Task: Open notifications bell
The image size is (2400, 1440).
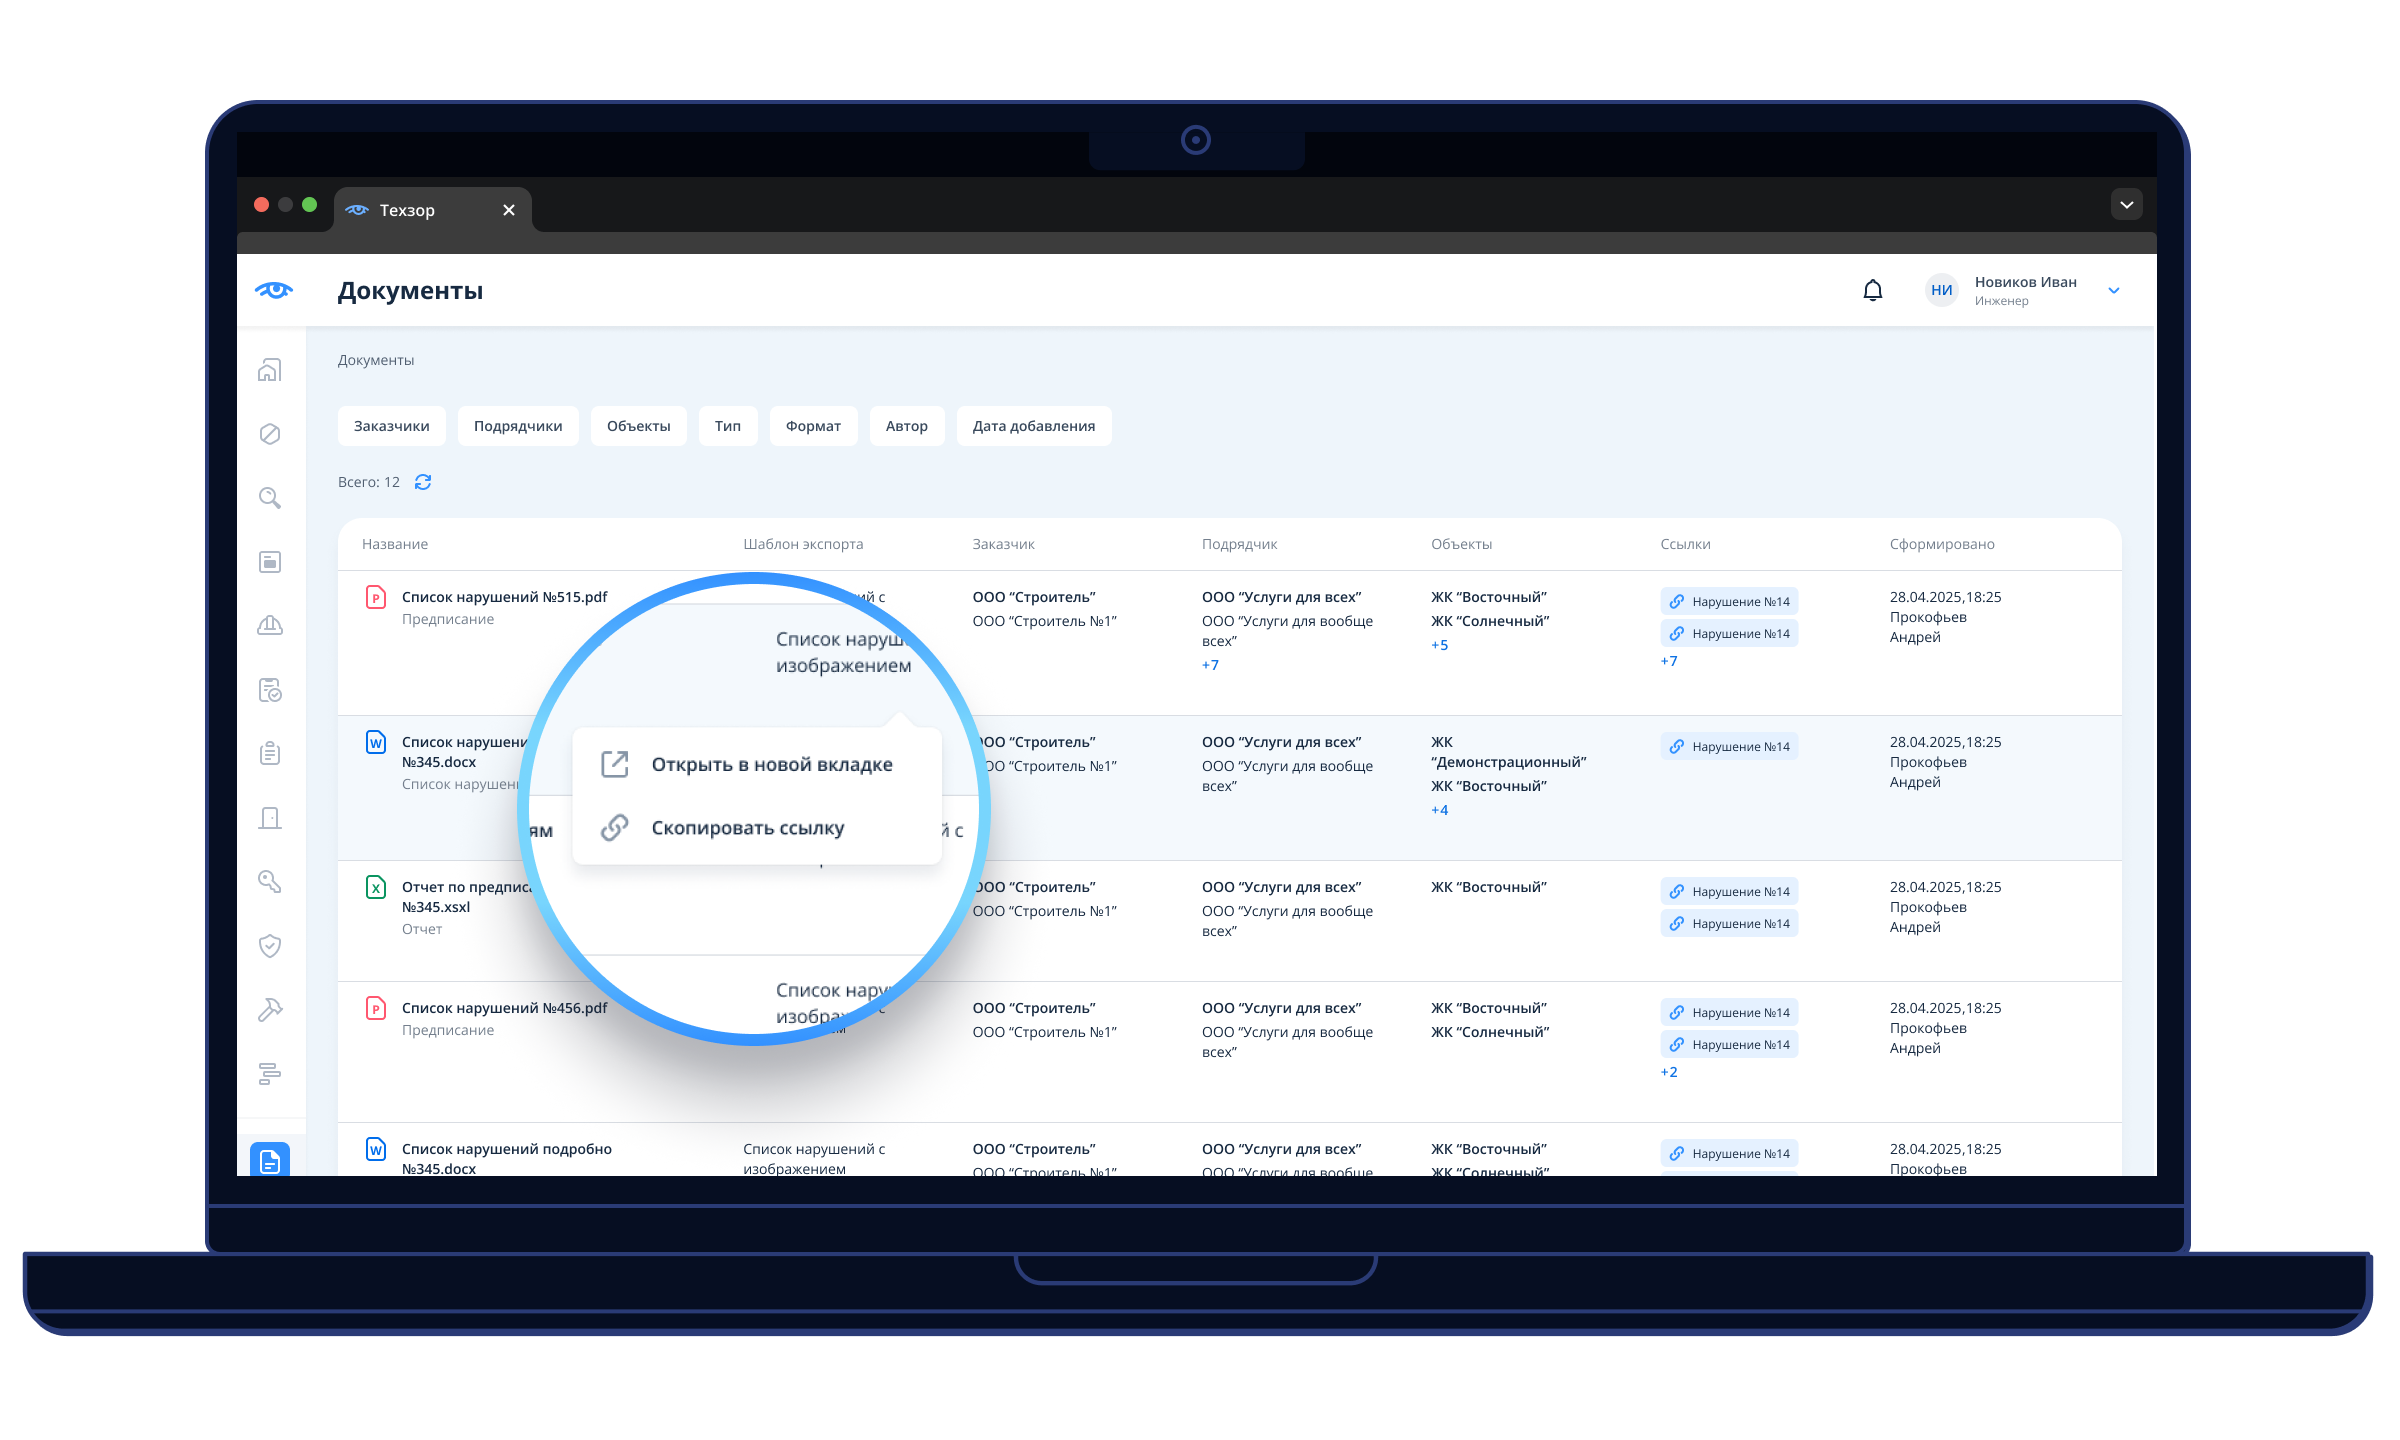Action: point(1873,290)
